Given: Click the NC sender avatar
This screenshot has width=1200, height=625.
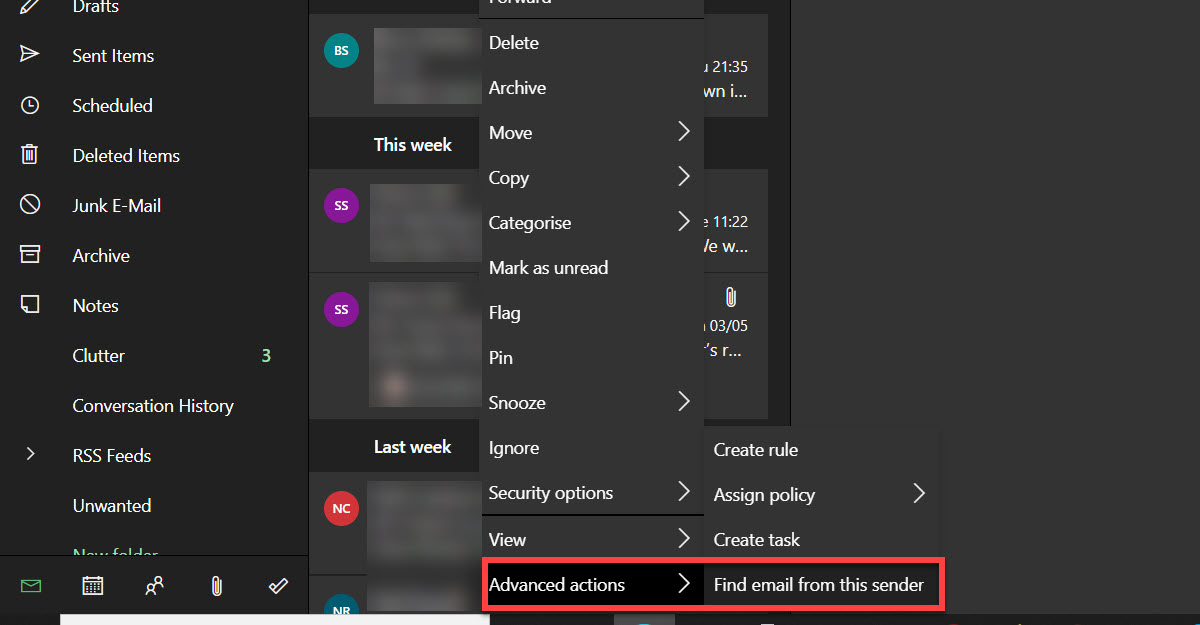Looking at the screenshot, I should tap(340, 508).
